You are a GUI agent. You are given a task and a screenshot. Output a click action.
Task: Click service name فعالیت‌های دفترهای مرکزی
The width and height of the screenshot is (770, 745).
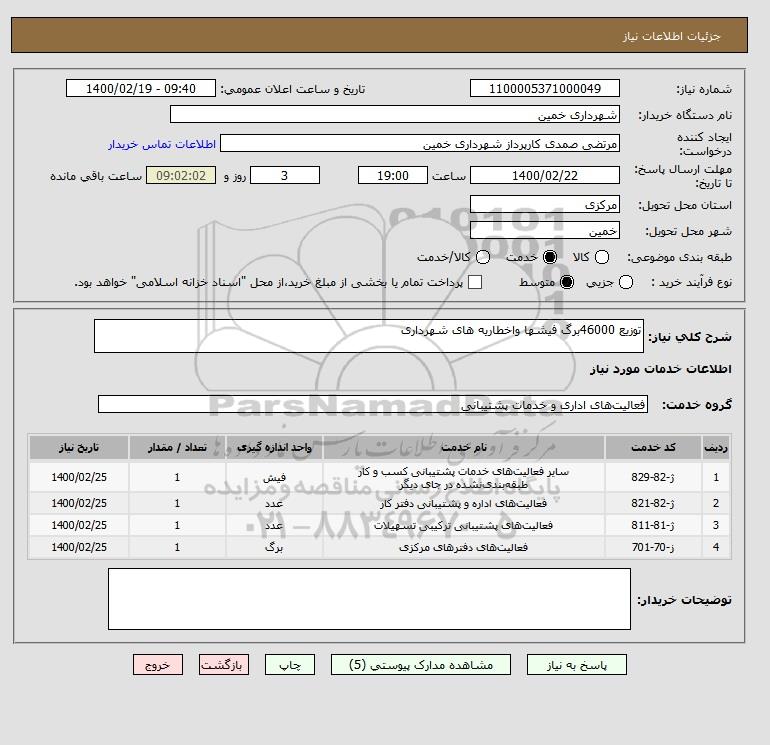(464, 547)
